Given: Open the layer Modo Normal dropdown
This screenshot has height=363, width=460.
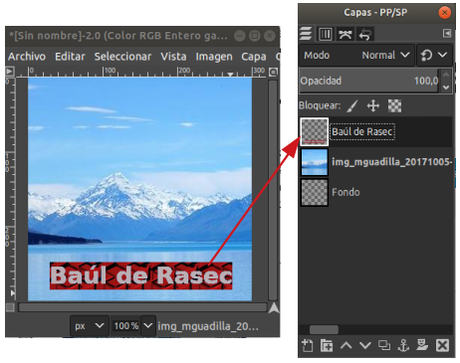Looking at the screenshot, I should 357,55.
